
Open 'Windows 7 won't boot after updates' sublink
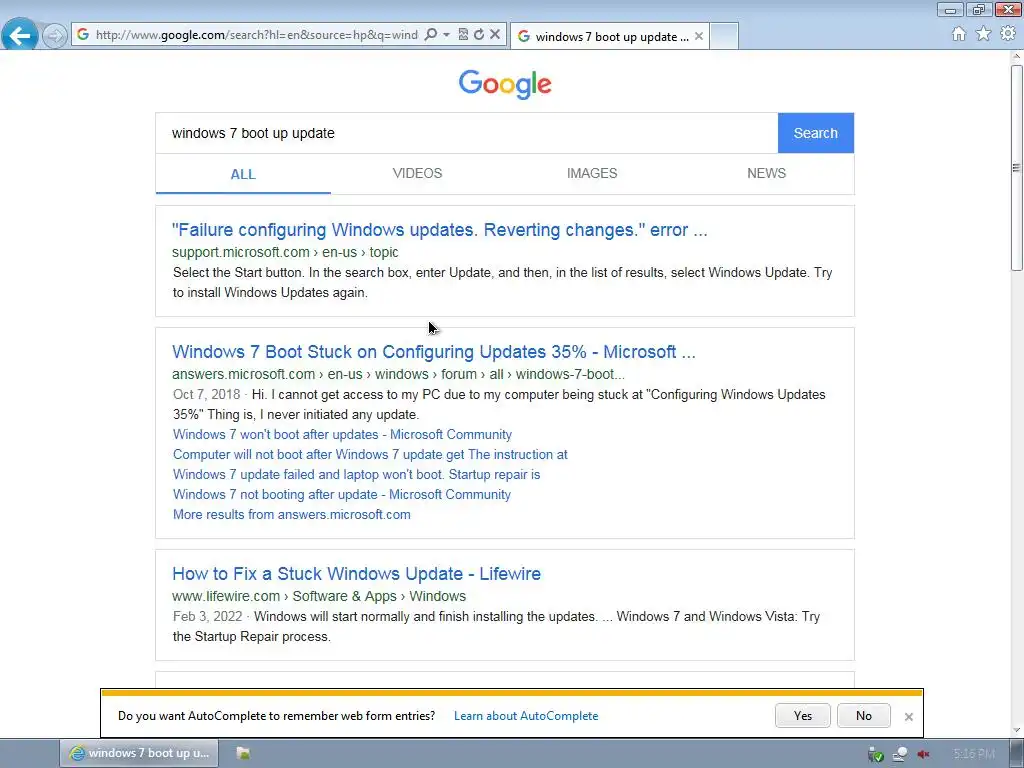(342, 435)
